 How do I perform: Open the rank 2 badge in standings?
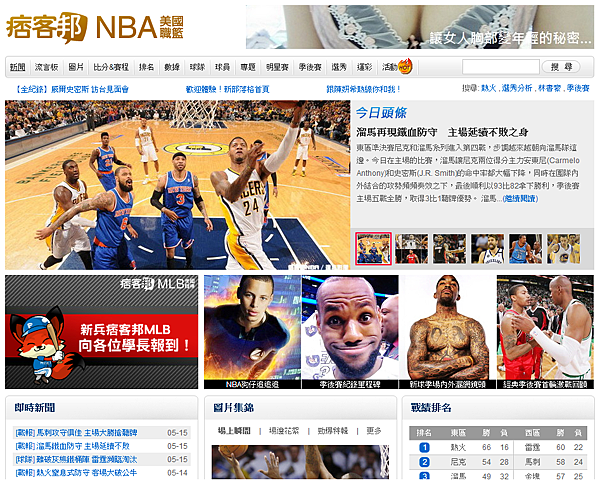click(424, 462)
